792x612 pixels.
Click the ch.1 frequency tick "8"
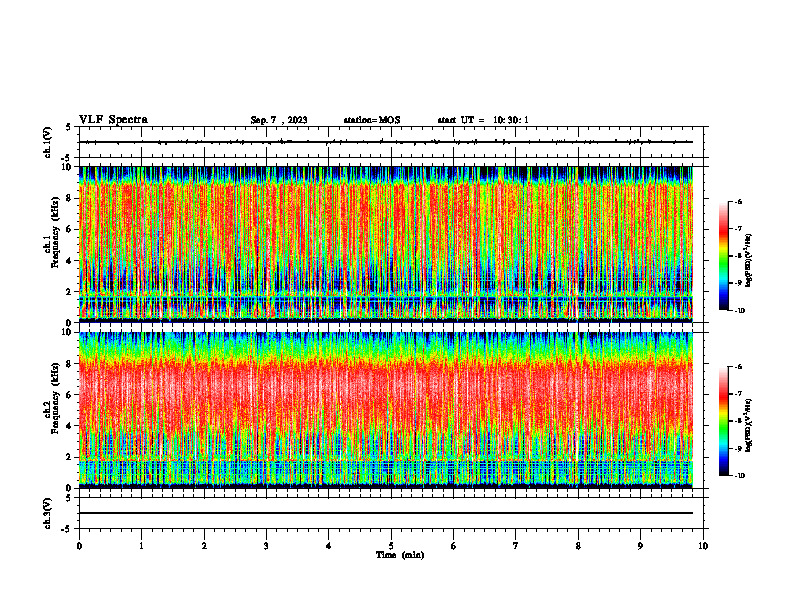click(70, 198)
